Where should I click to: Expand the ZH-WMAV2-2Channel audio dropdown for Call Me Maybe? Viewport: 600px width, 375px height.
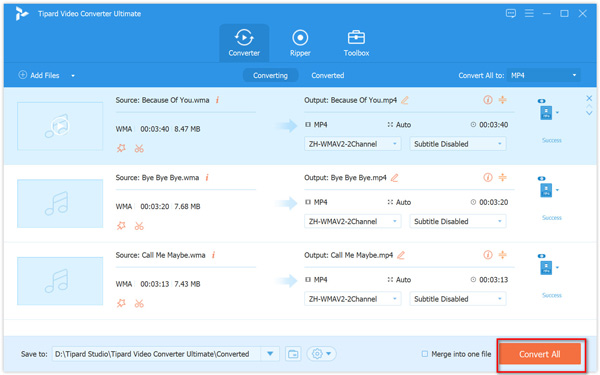tap(352, 299)
